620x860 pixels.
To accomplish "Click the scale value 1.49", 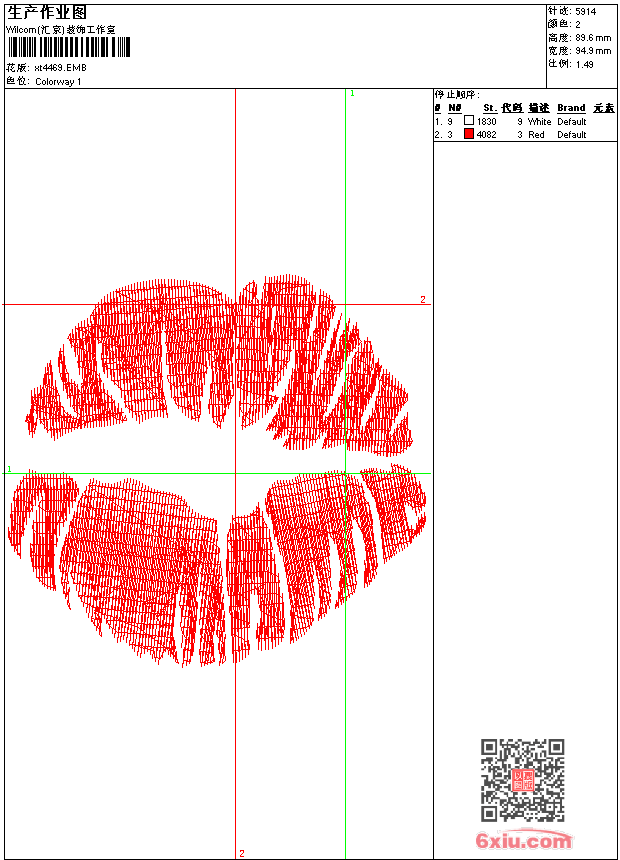I will [x=584, y=64].
